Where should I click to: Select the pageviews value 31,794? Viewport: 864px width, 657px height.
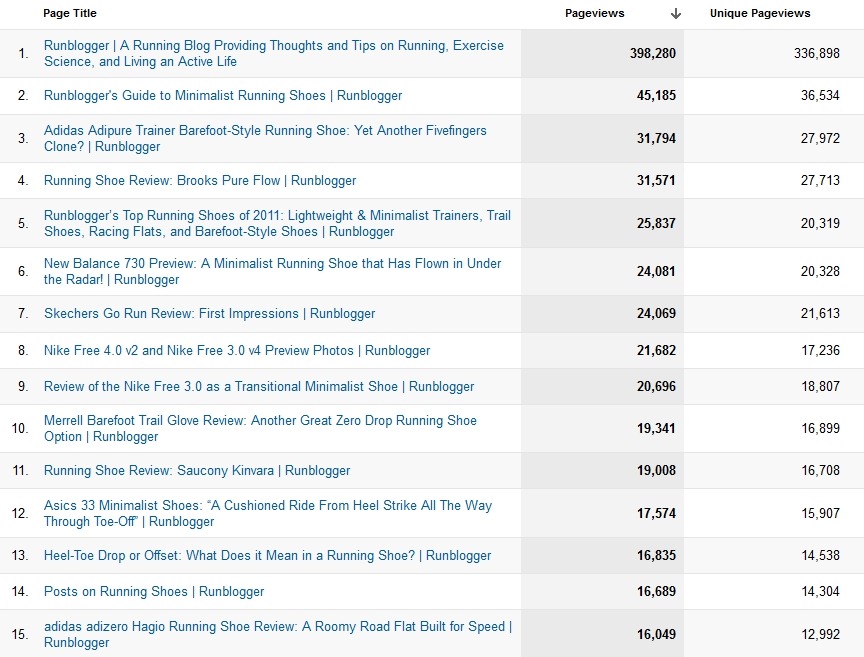pos(656,138)
